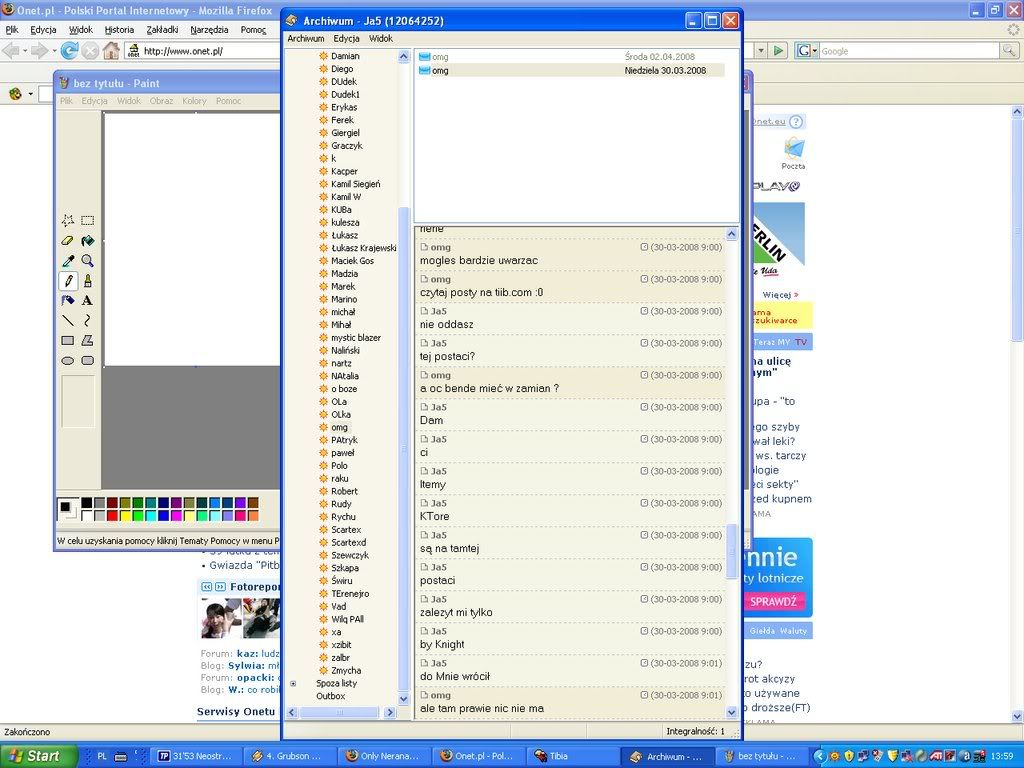Pick the yellow color in Paint palette
Image resolution: width=1024 pixels, height=768 pixels.
pos(125,516)
